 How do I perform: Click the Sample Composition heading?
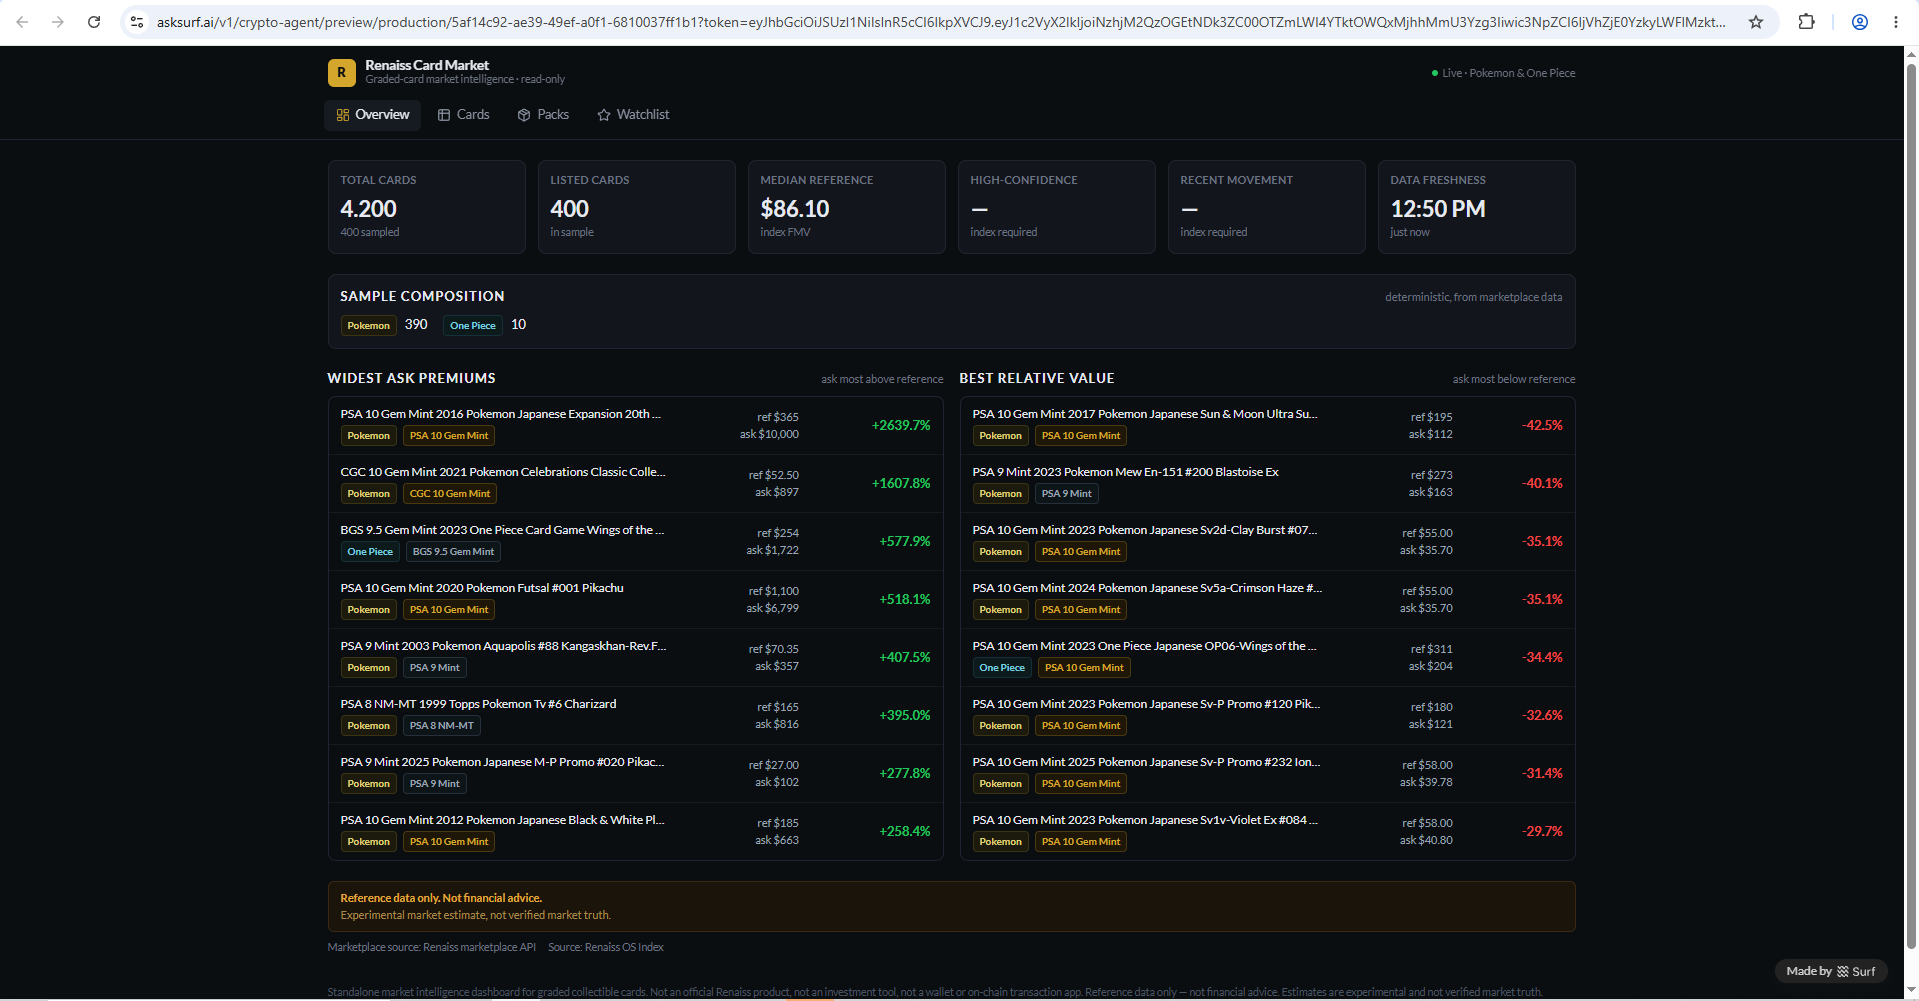click(x=422, y=296)
